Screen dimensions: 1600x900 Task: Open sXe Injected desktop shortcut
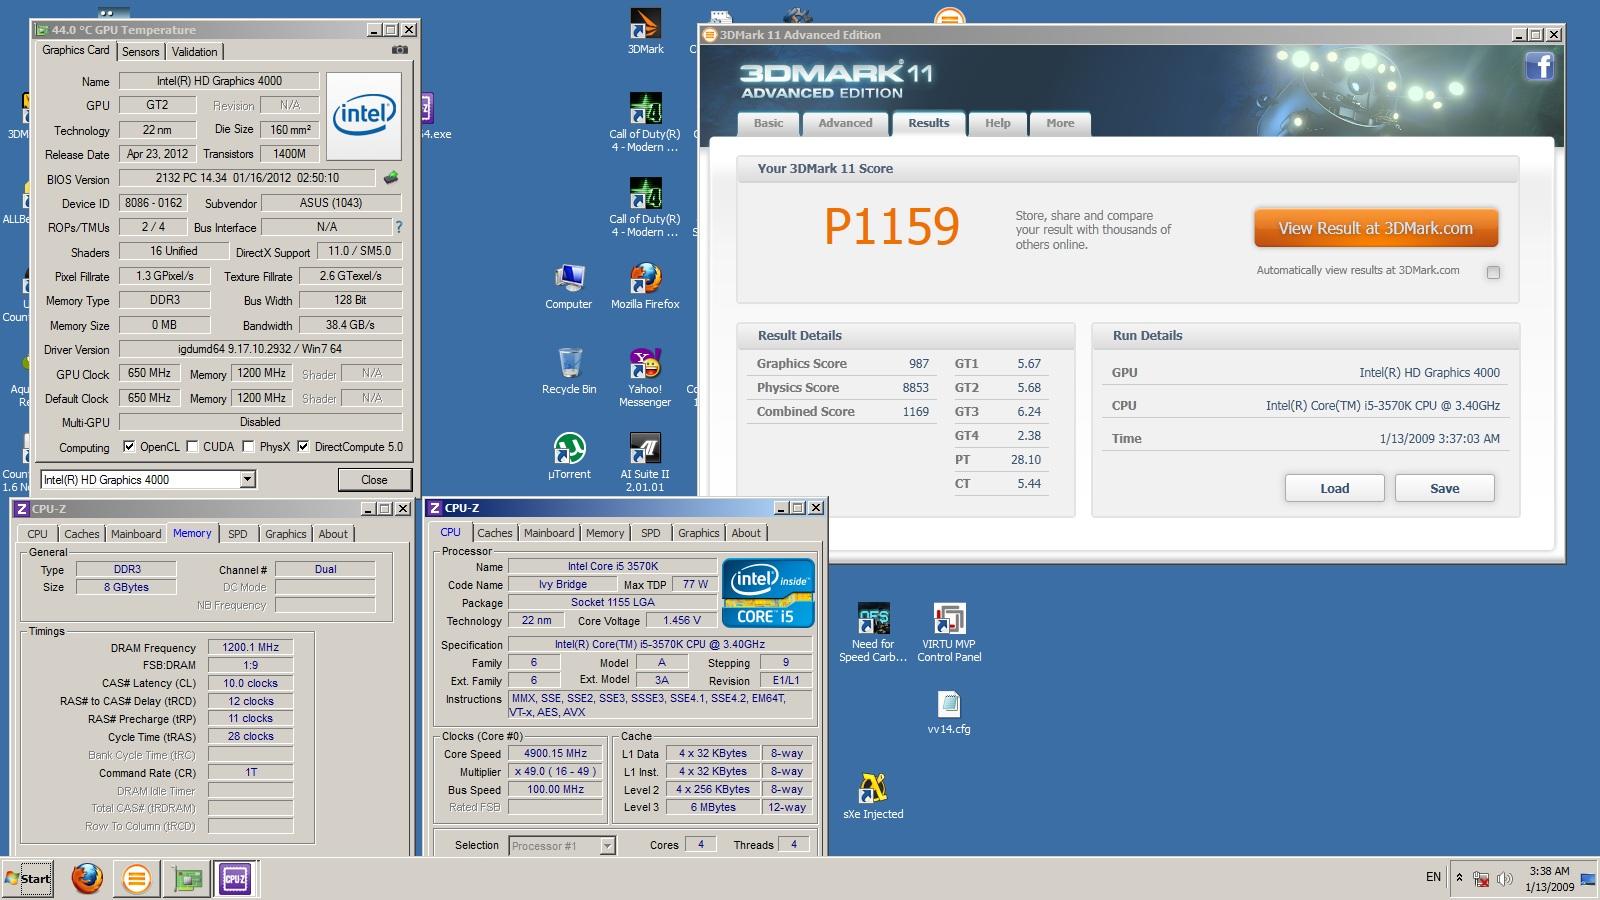[873, 796]
